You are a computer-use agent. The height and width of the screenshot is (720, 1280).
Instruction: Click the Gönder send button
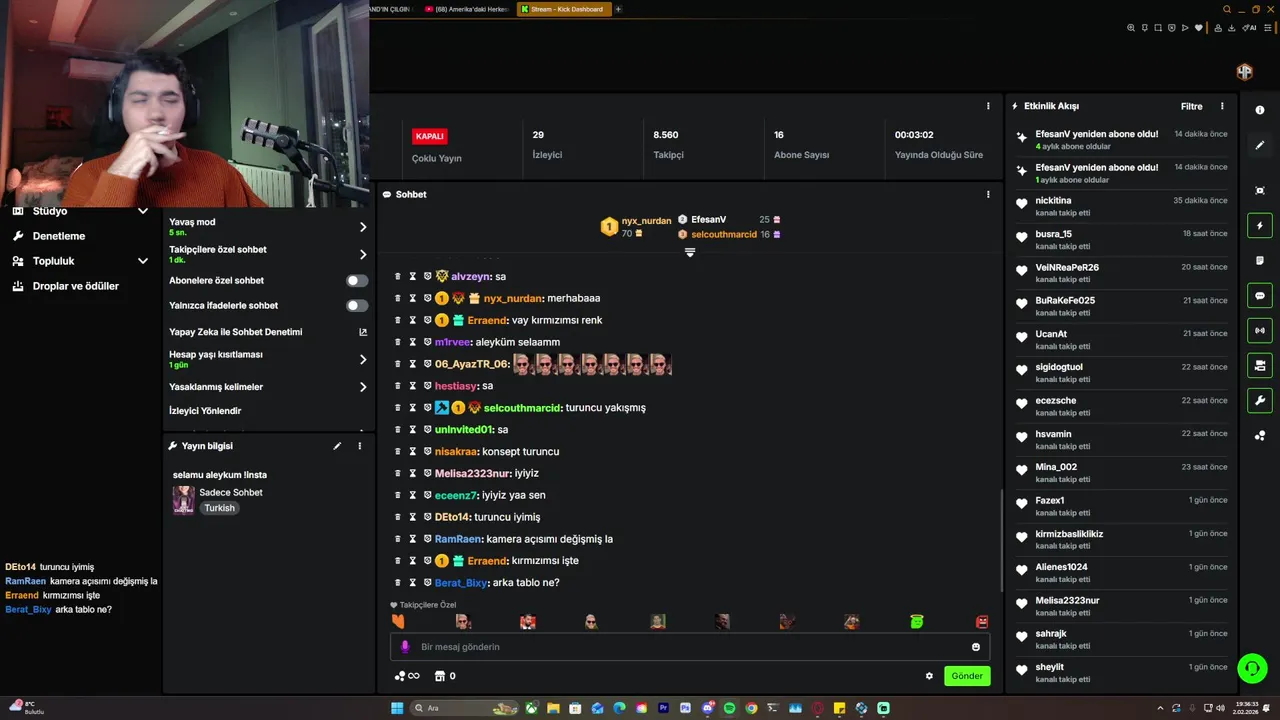click(x=967, y=676)
